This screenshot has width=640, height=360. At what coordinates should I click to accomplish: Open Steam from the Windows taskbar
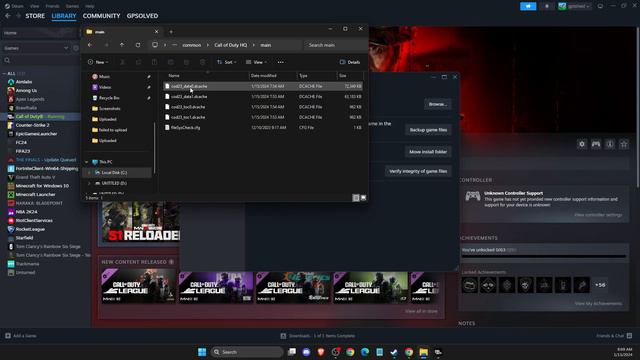(394, 352)
